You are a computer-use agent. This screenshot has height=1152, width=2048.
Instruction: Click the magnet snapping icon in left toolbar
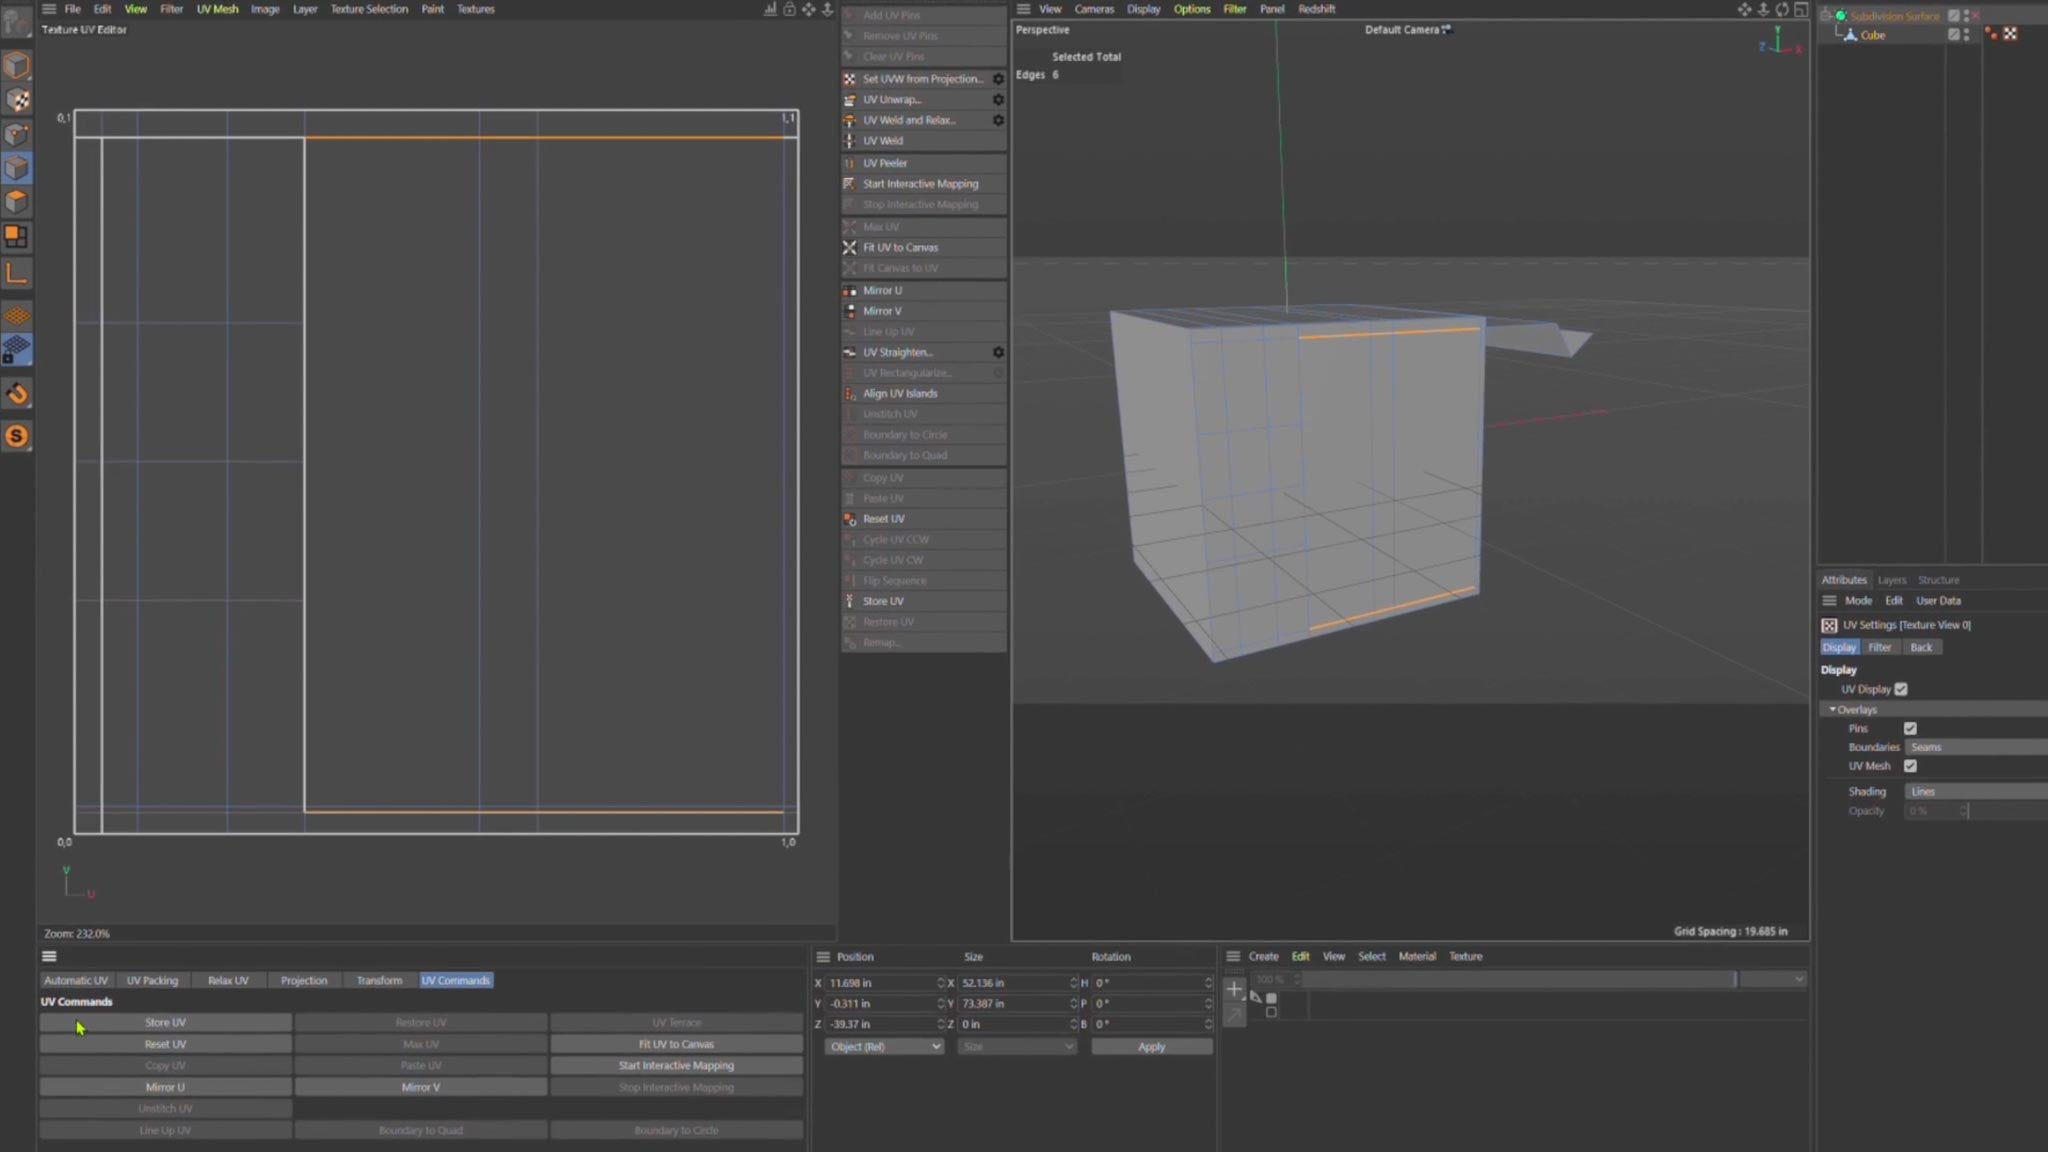(17, 393)
